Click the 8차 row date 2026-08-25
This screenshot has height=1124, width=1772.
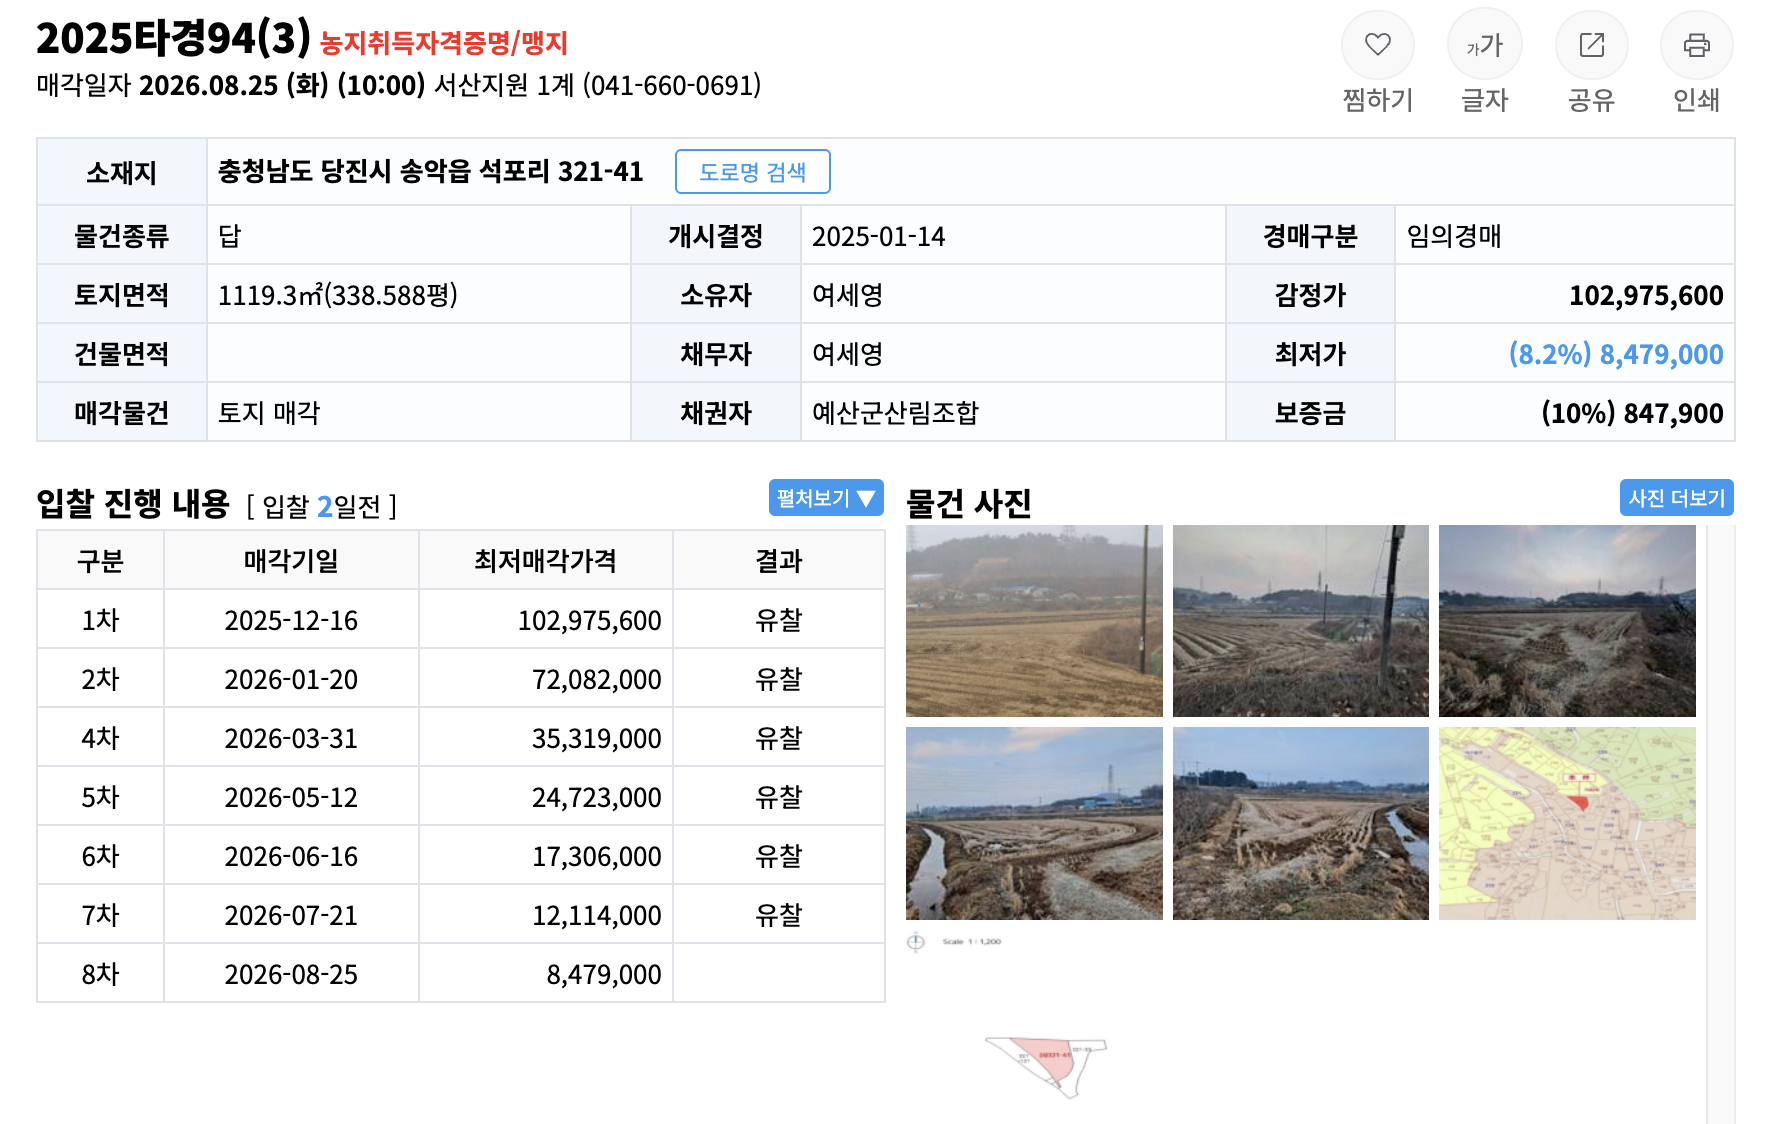coord(291,975)
